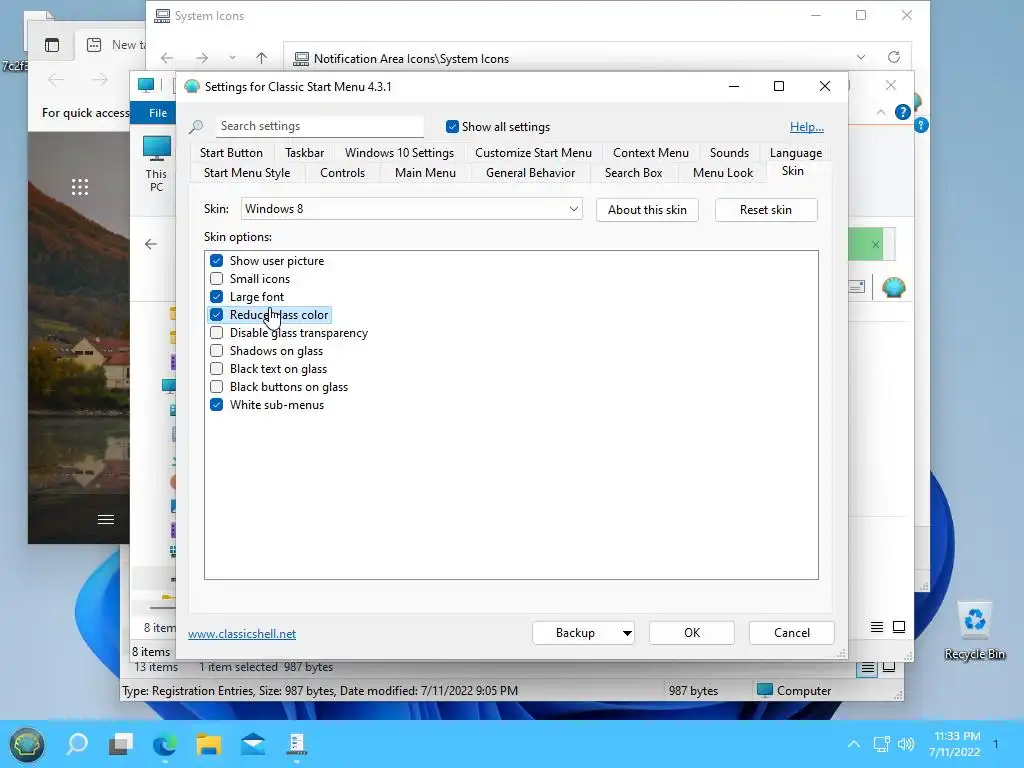The image size is (1024, 768).
Task: Click the control panel app taskbar icon
Action: (296, 744)
